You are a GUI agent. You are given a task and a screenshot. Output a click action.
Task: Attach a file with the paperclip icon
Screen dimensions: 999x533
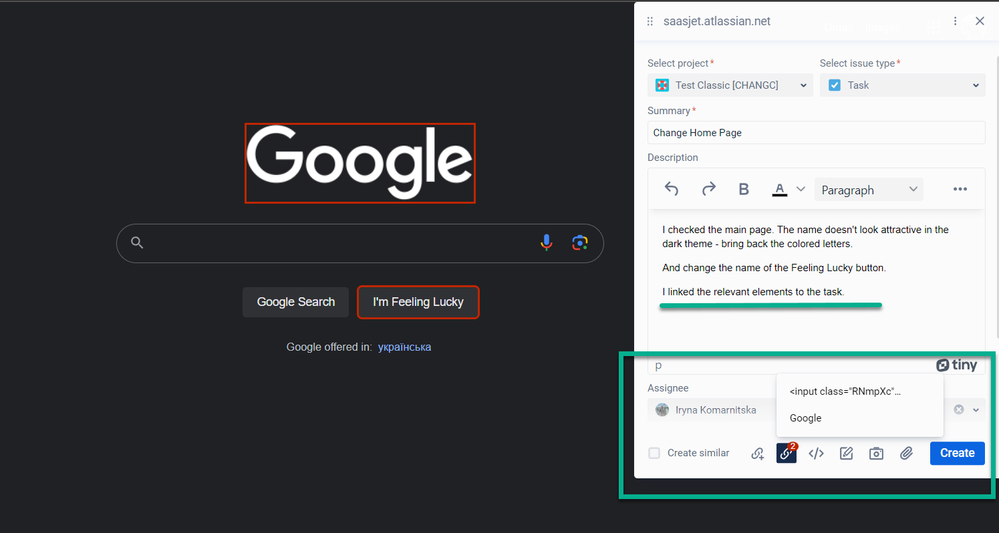click(x=906, y=453)
